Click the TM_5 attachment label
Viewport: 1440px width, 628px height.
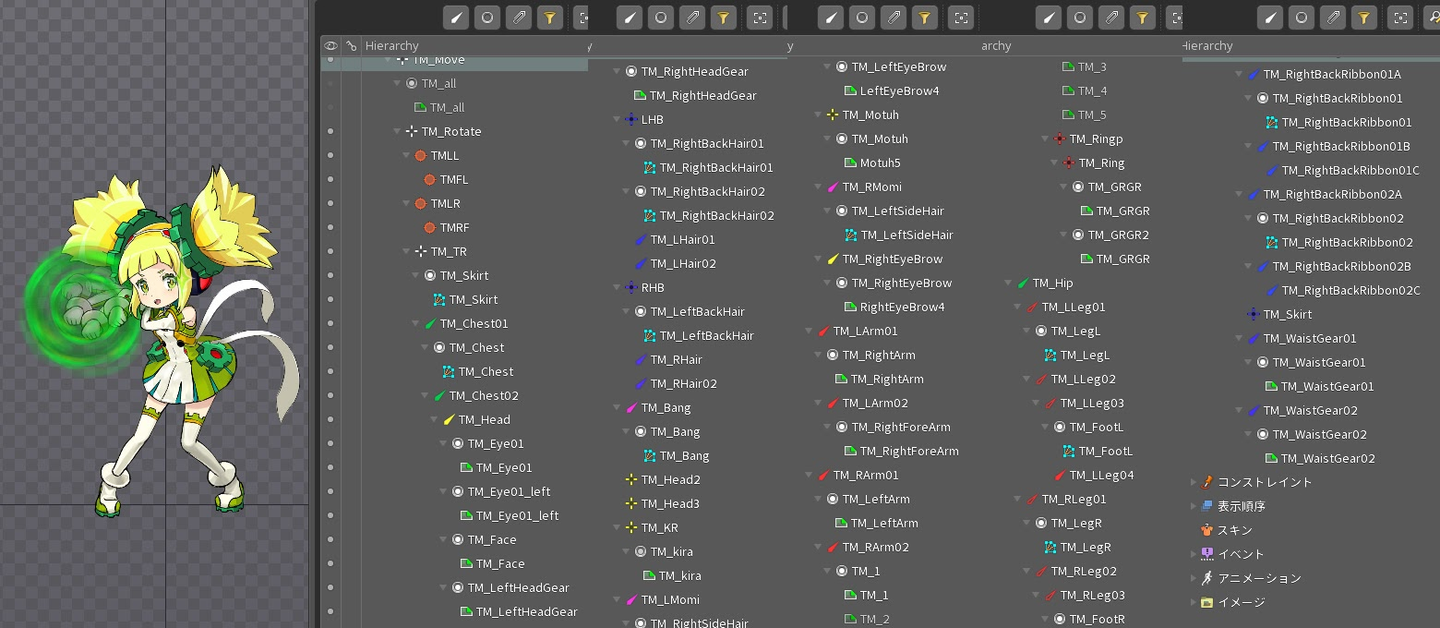point(1092,115)
